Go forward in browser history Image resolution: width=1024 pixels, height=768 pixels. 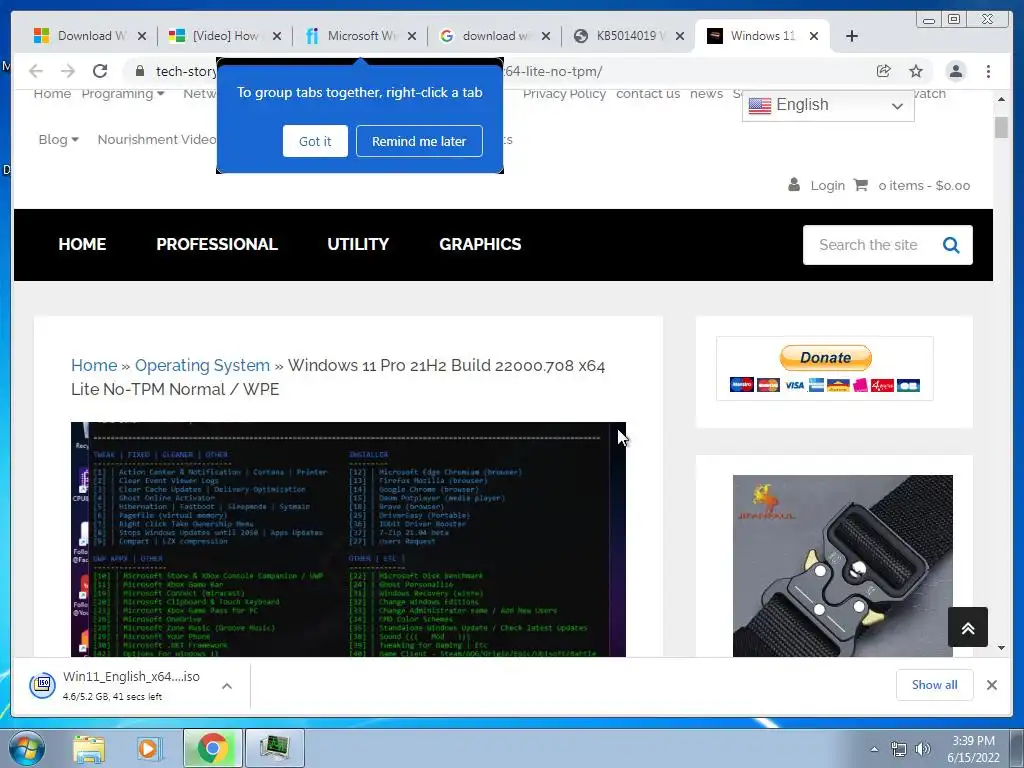(x=68, y=71)
